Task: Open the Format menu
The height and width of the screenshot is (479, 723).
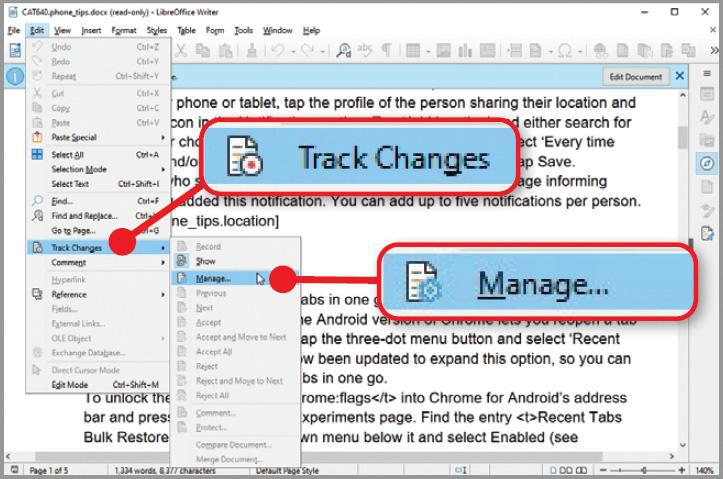Action: pos(124,30)
